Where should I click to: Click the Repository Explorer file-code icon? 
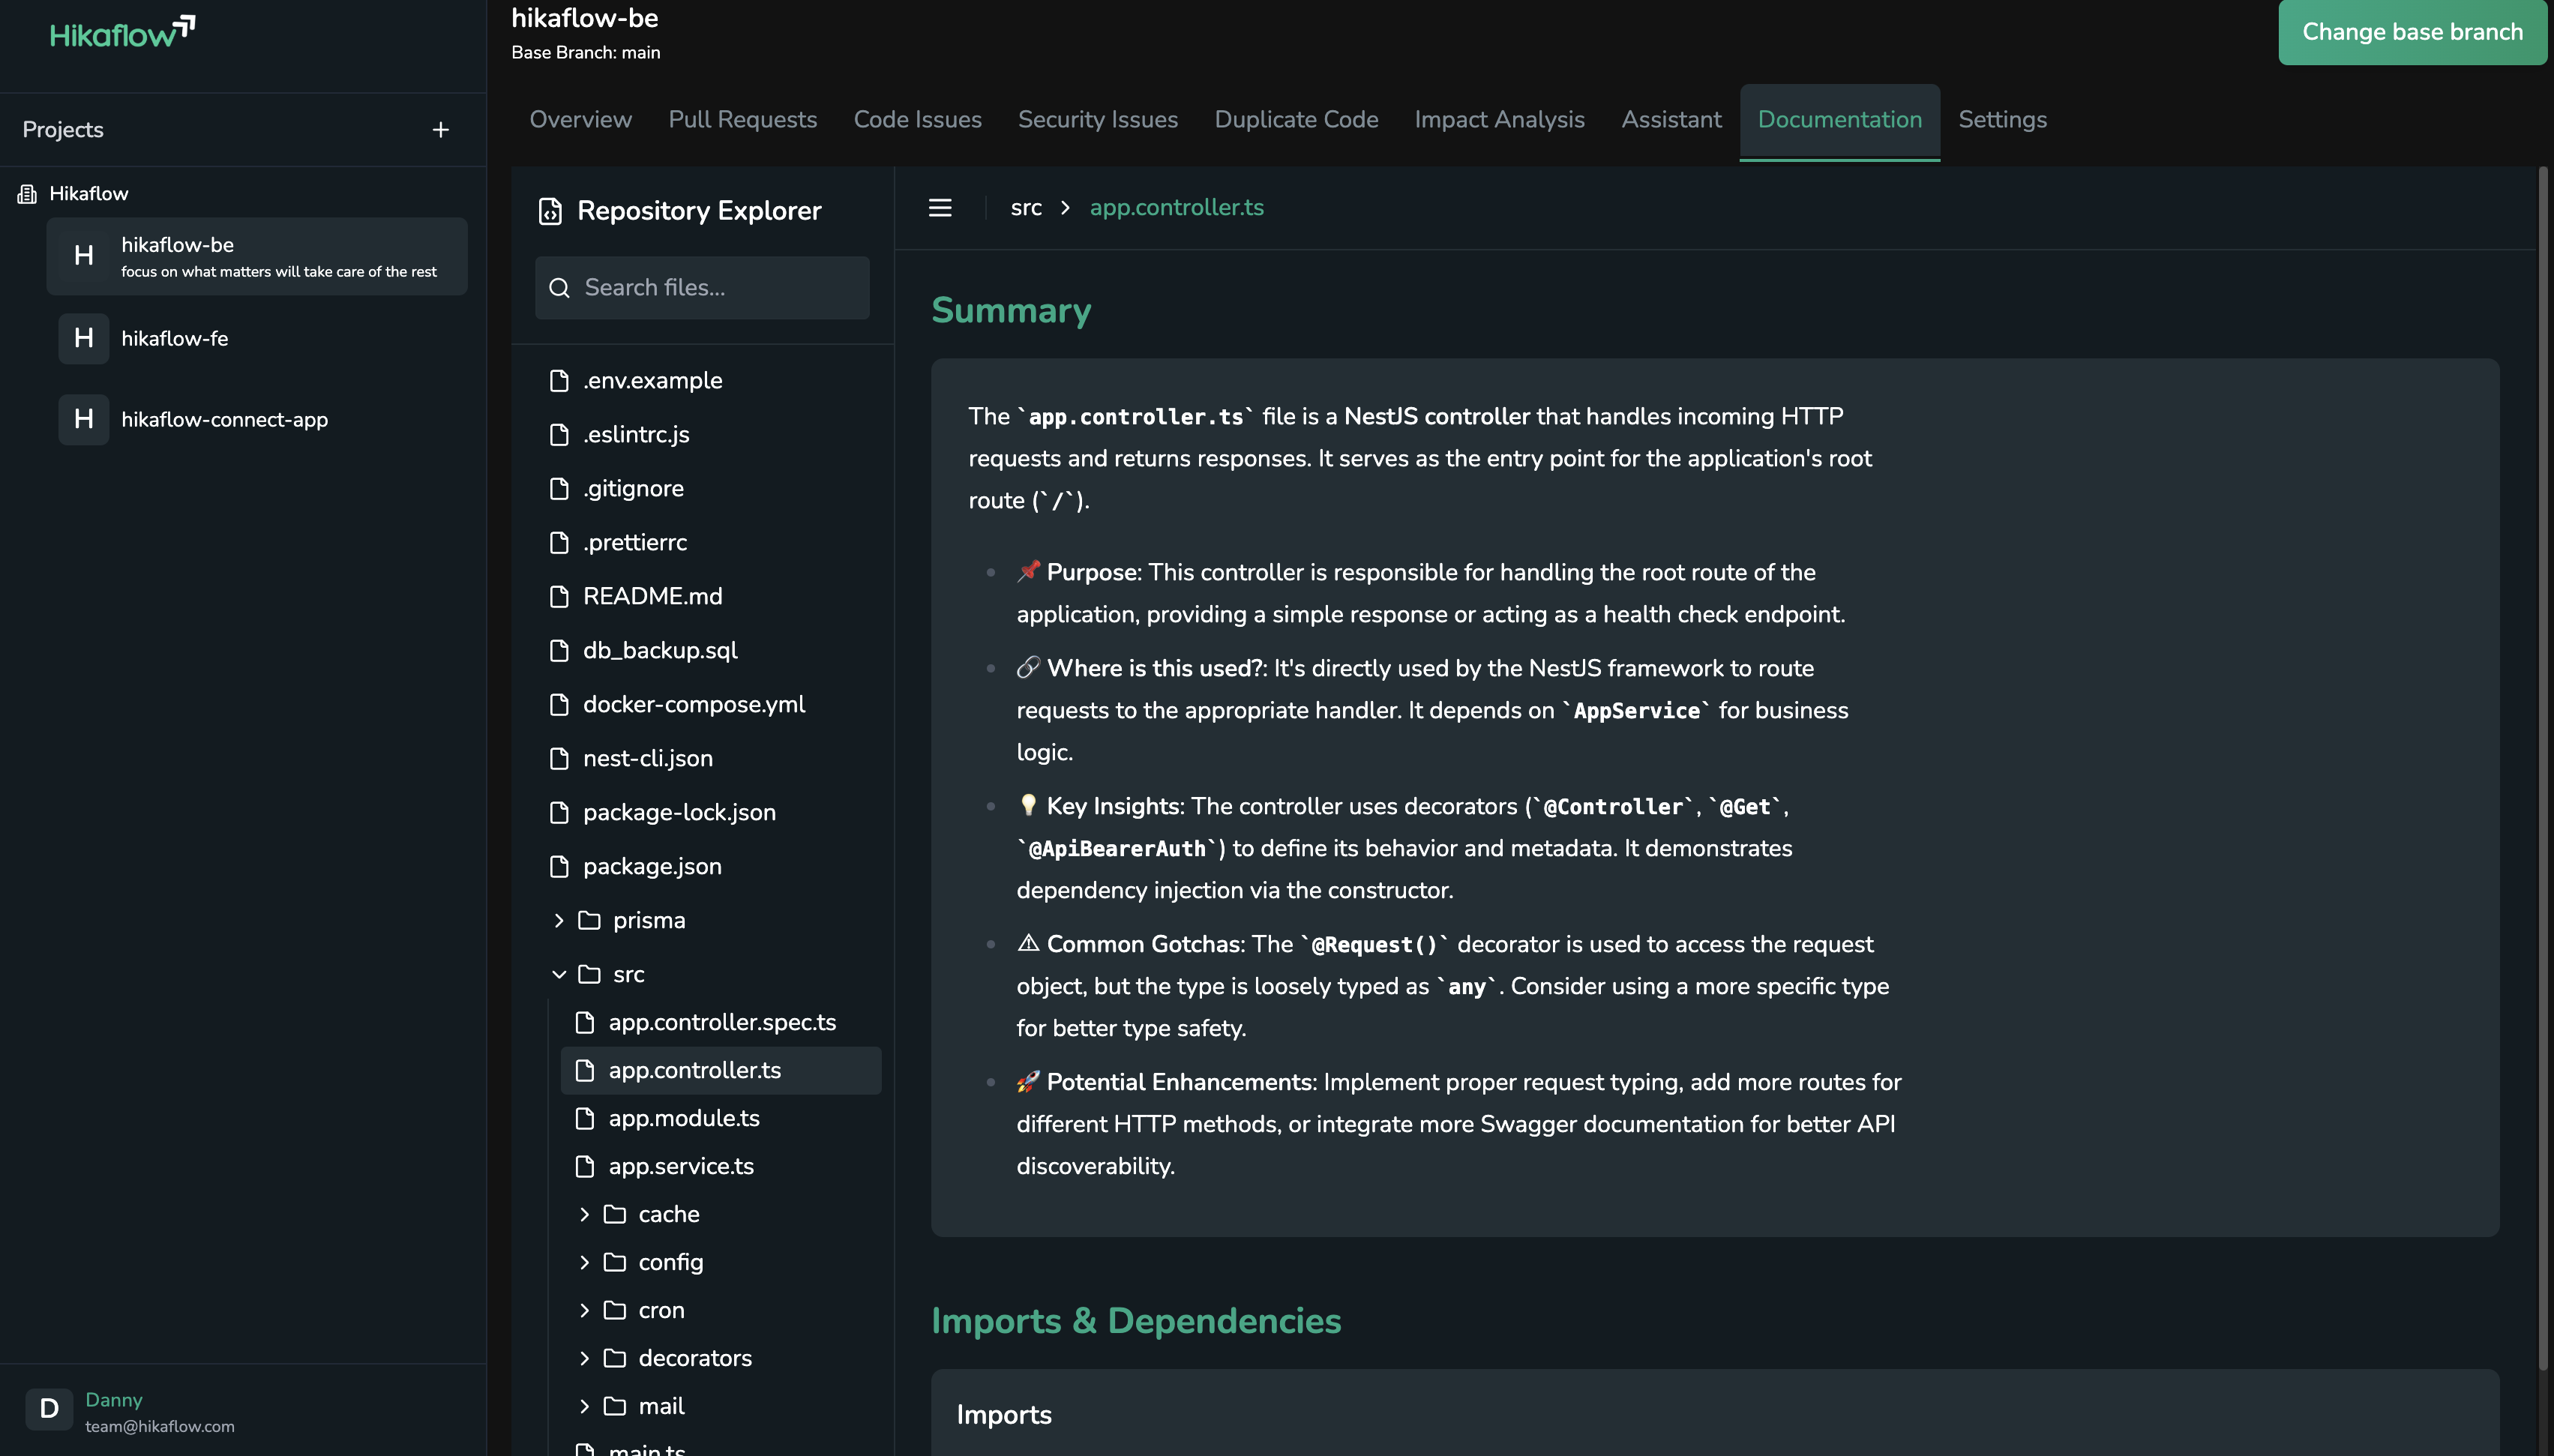(x=550, y=211)
